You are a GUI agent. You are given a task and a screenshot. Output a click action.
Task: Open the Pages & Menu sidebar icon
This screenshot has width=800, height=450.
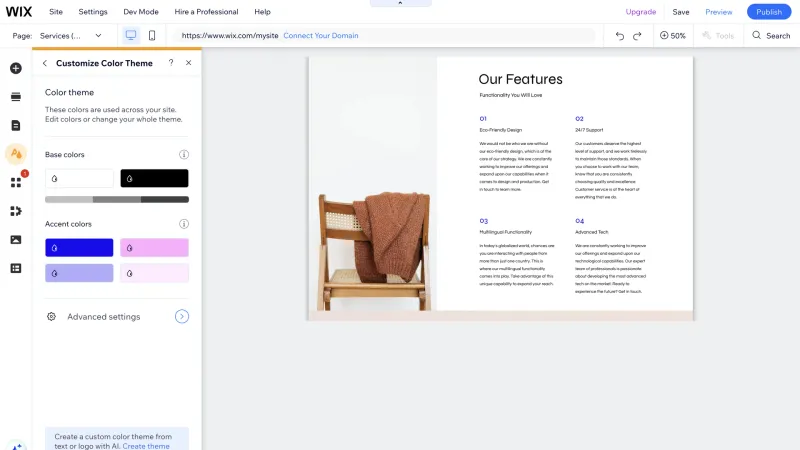tap(16, 126)
